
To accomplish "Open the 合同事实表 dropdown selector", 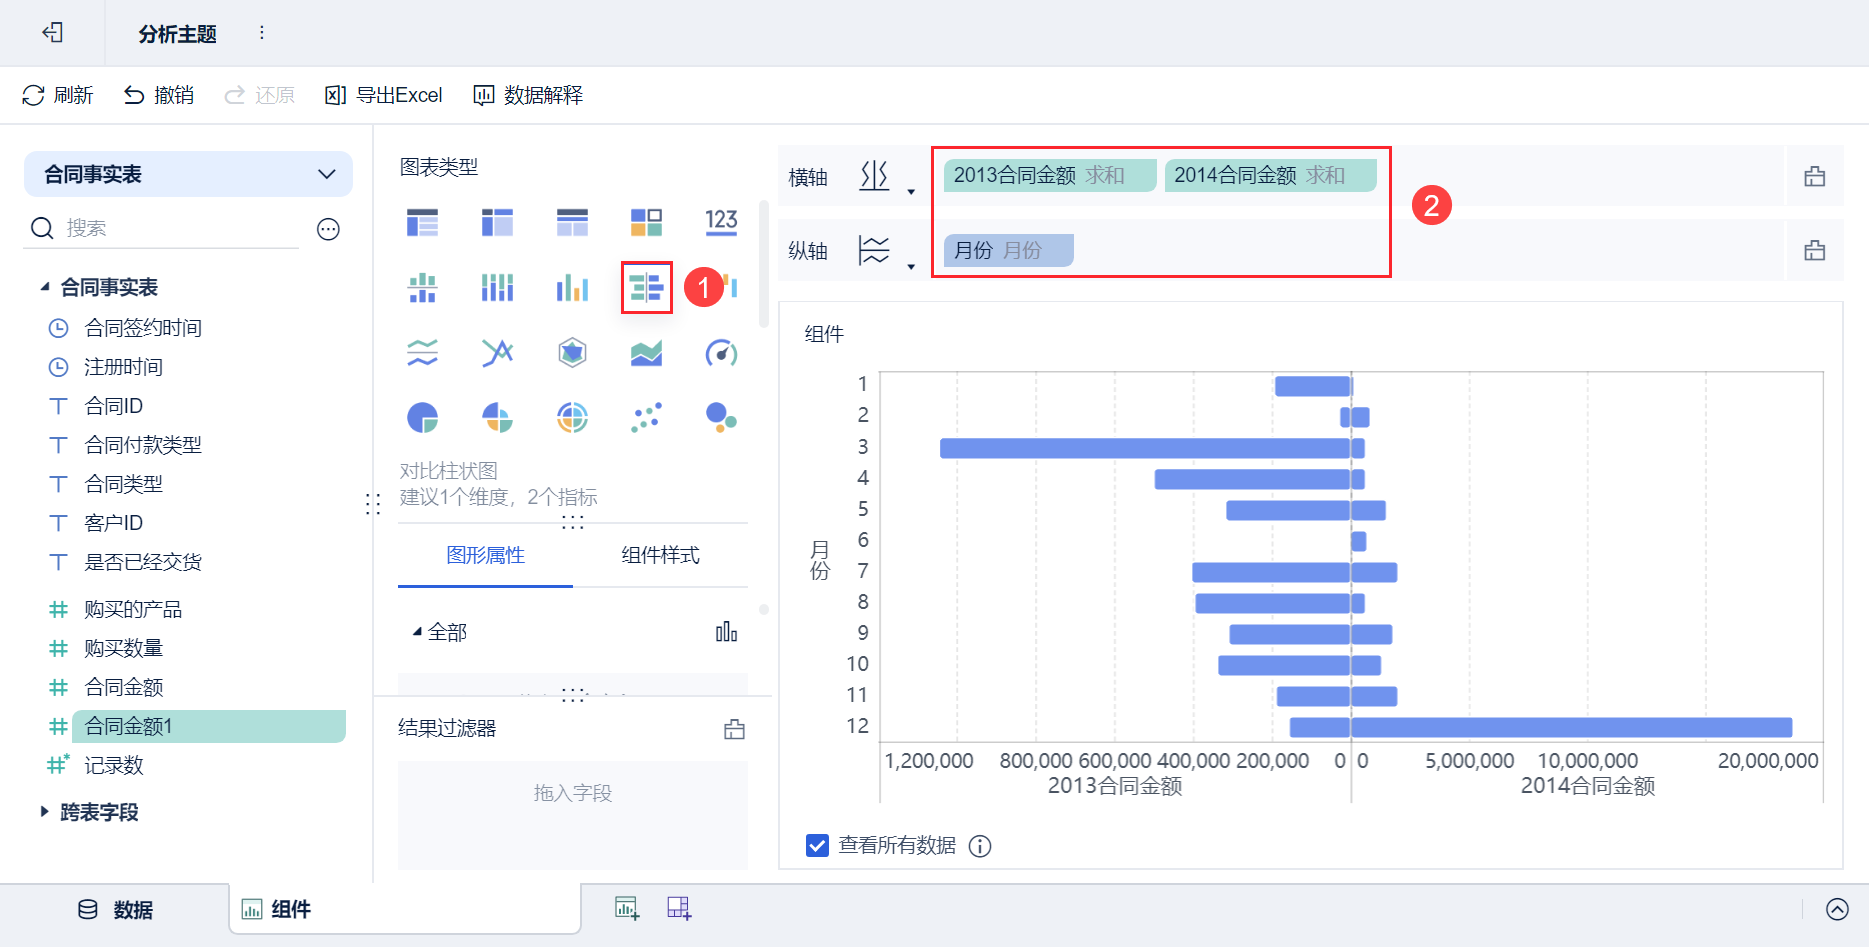I will click(188, 174).
